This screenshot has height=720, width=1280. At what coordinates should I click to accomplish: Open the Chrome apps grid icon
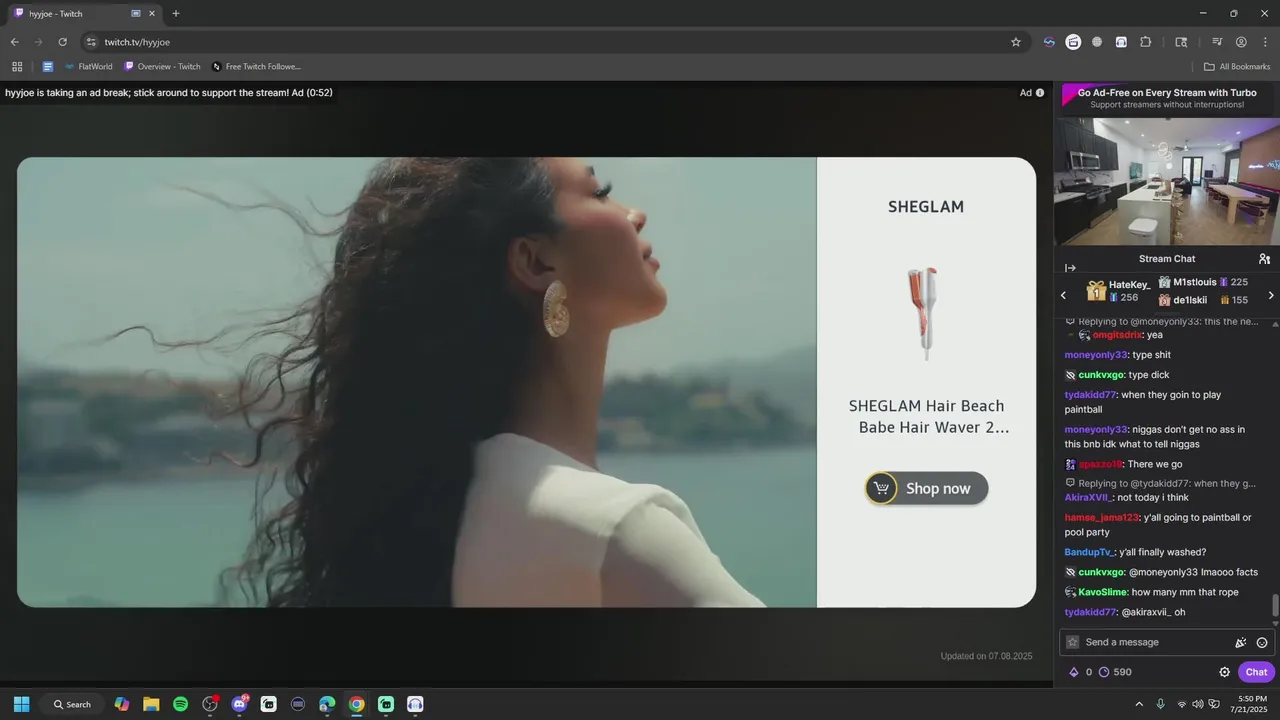pyautogui.click(x=17, y=67)
